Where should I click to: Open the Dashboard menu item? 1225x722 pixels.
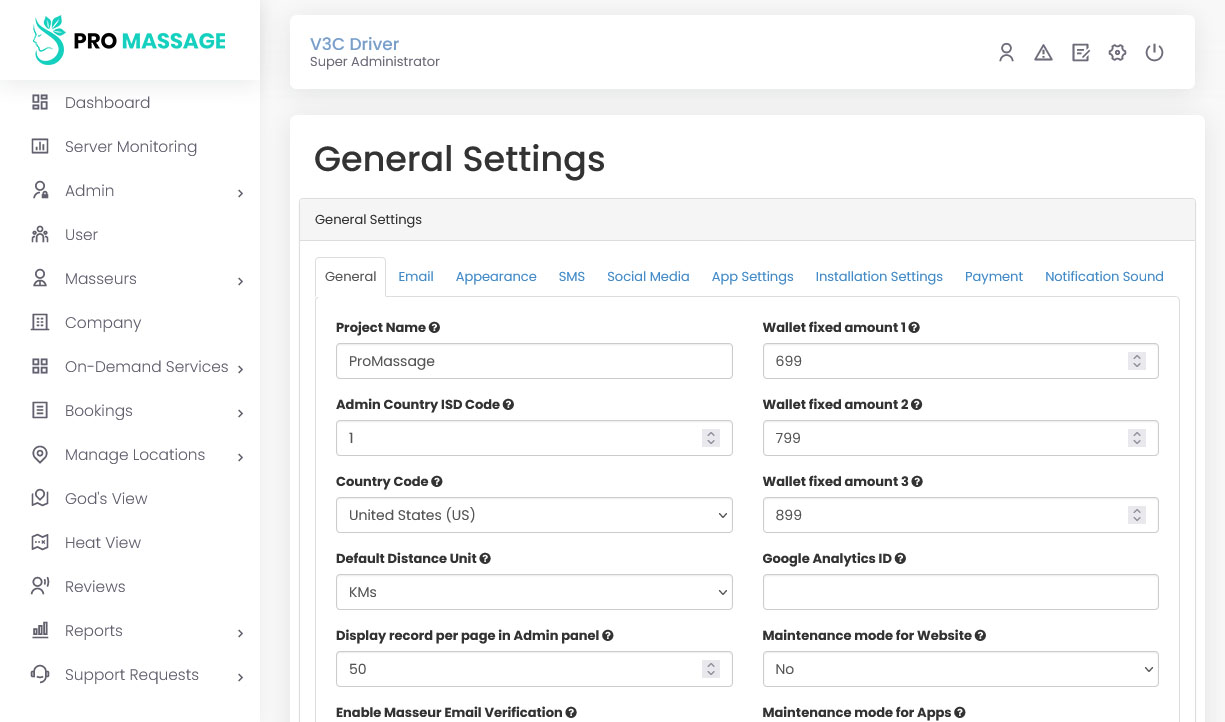click(x=107, y=102)
